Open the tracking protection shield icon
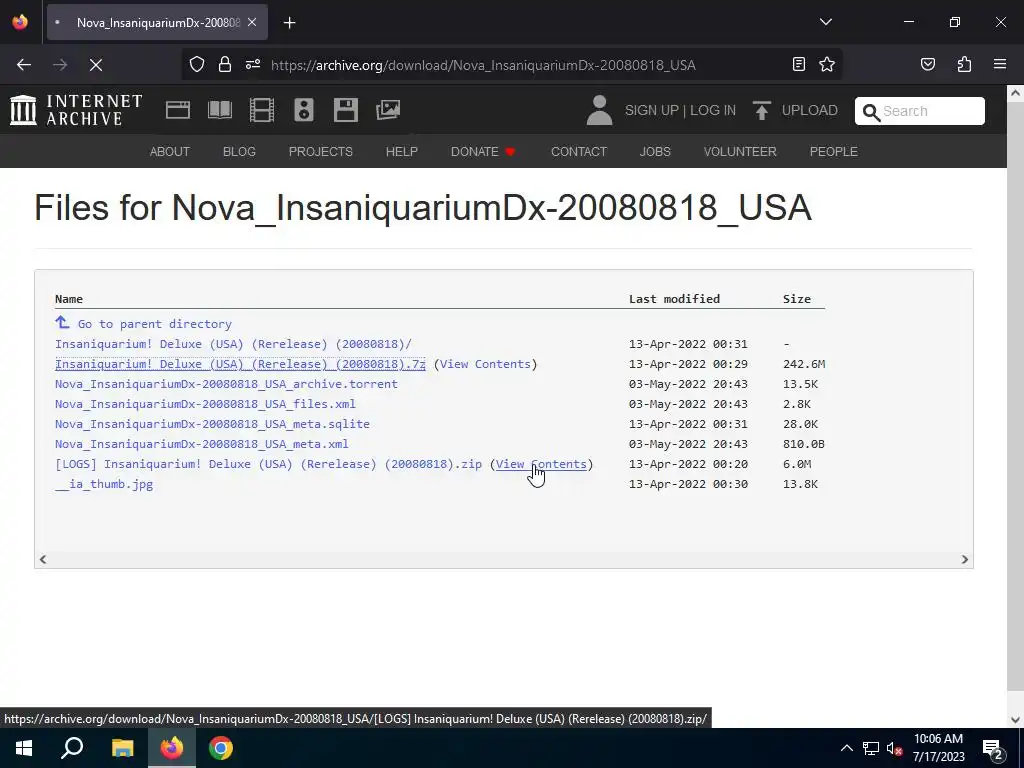The height and width of the screenshot is (768, 1024). pos(197,64)
